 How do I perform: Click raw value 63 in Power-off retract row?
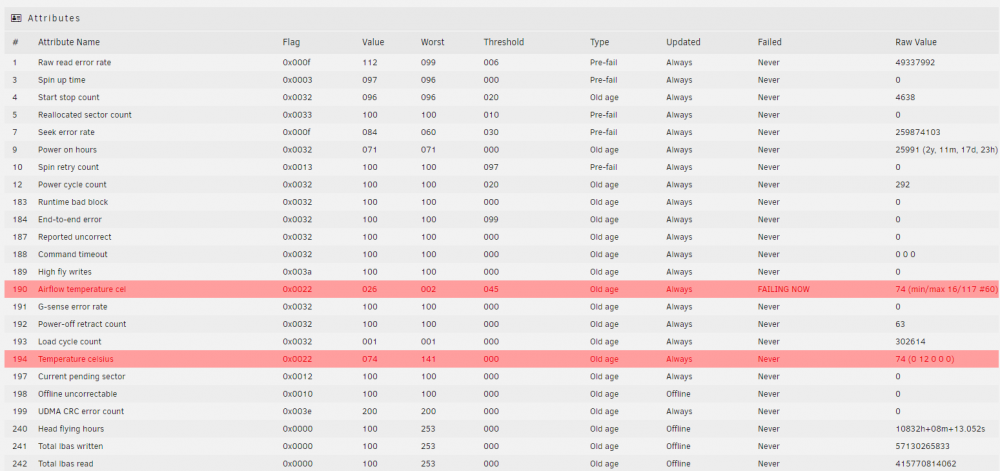[x=900, y=324]
